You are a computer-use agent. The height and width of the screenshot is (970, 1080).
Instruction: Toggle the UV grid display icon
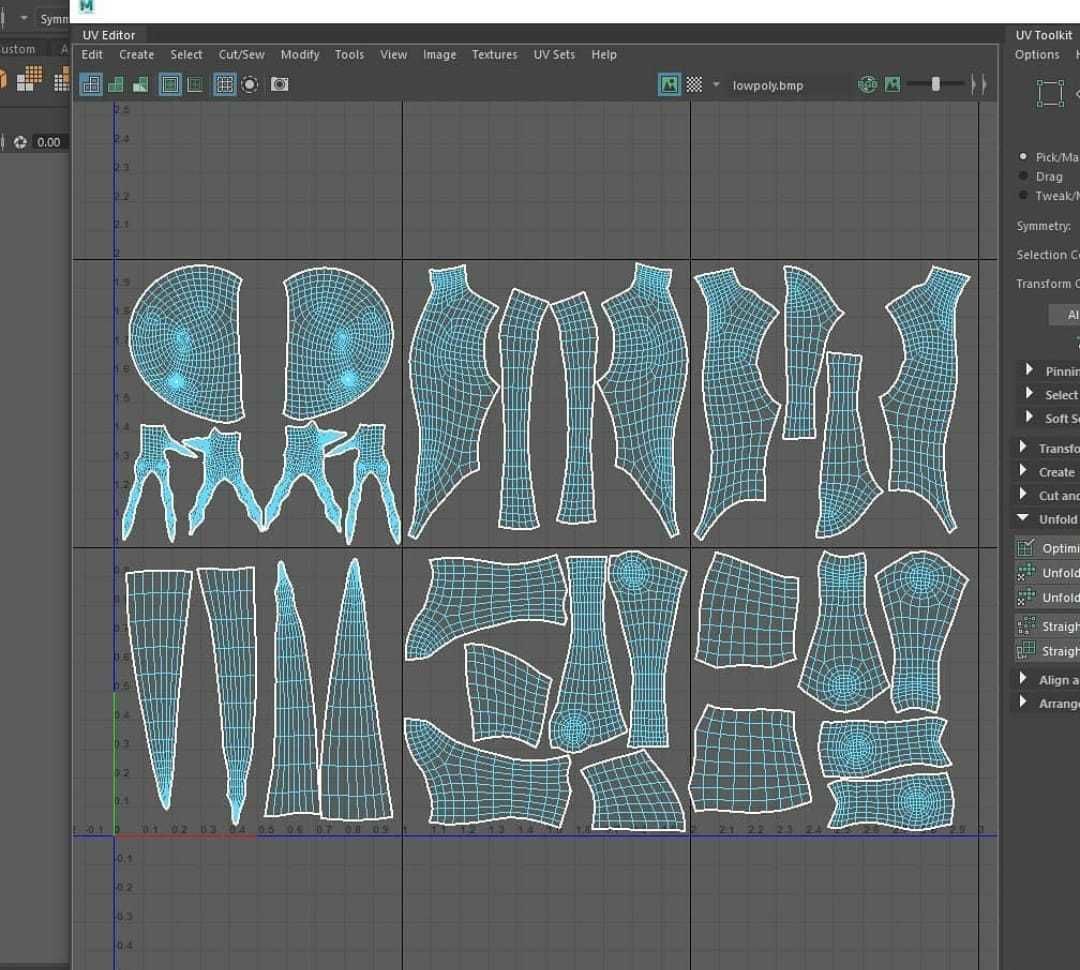coord(225,85)
